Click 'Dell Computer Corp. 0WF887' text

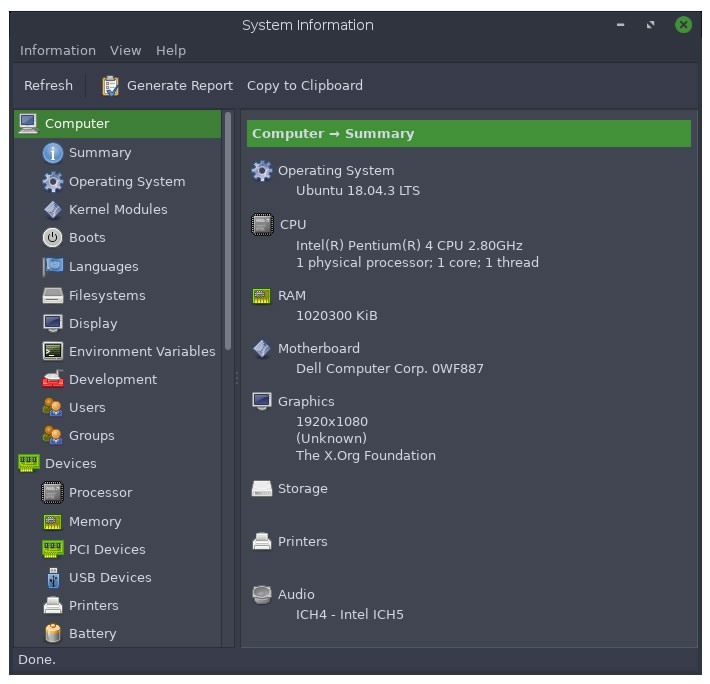click(389, 368)
